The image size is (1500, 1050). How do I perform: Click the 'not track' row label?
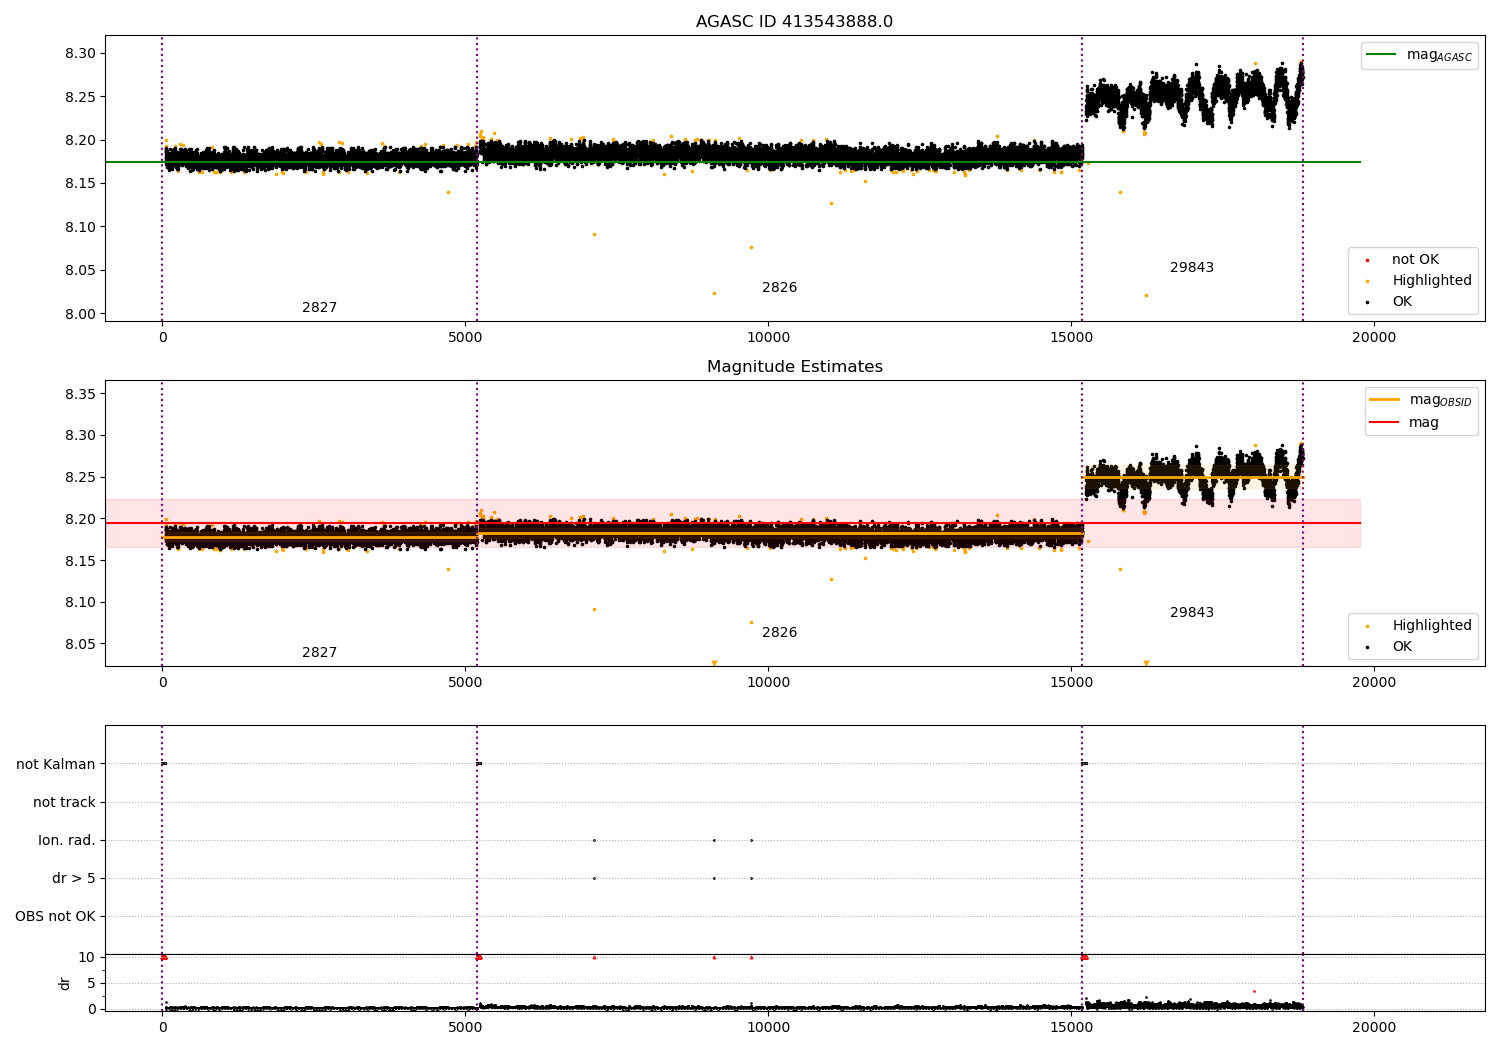pyautogui.click(x=64, y=803)
